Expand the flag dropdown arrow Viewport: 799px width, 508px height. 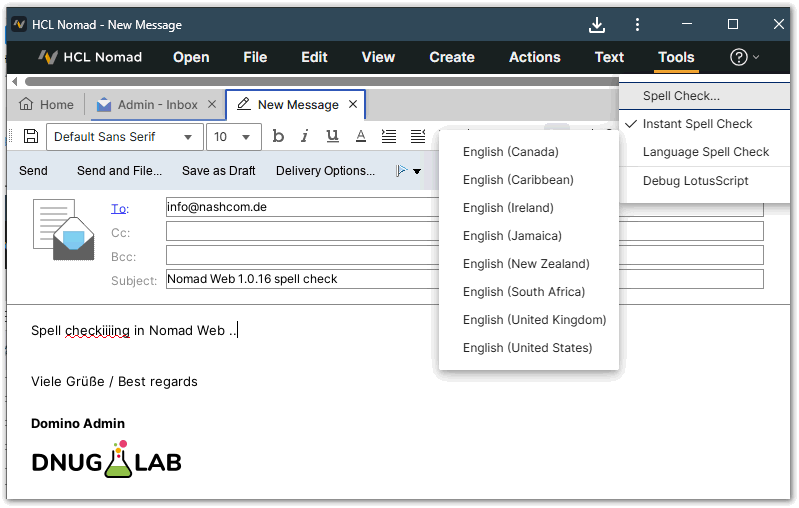click(417, 171)
